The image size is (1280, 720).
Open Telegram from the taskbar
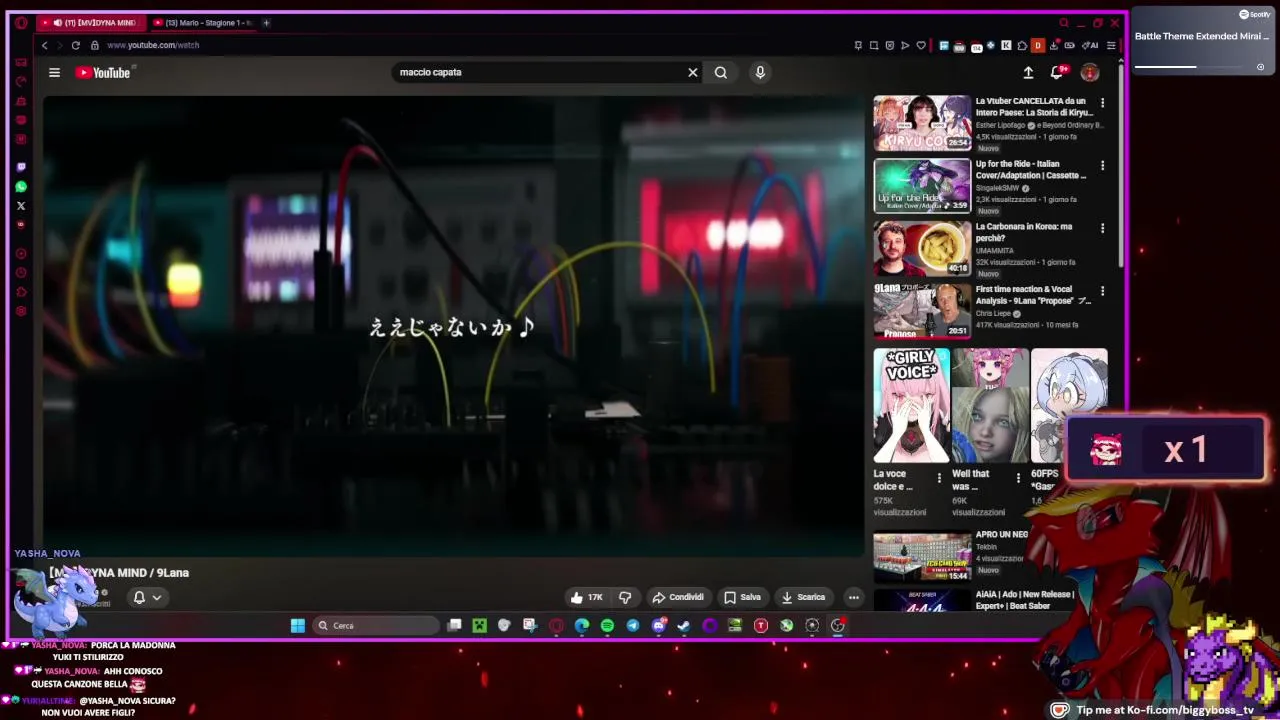coord(633,625)
